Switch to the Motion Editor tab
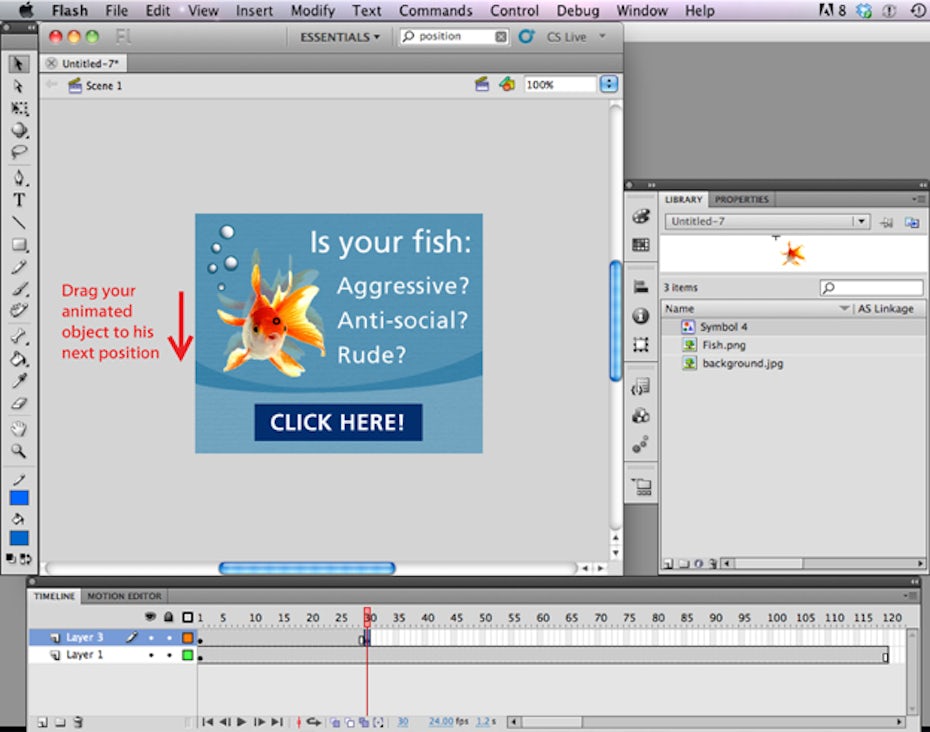The width and height of the screenshot is (930, 732). [124, 596]
